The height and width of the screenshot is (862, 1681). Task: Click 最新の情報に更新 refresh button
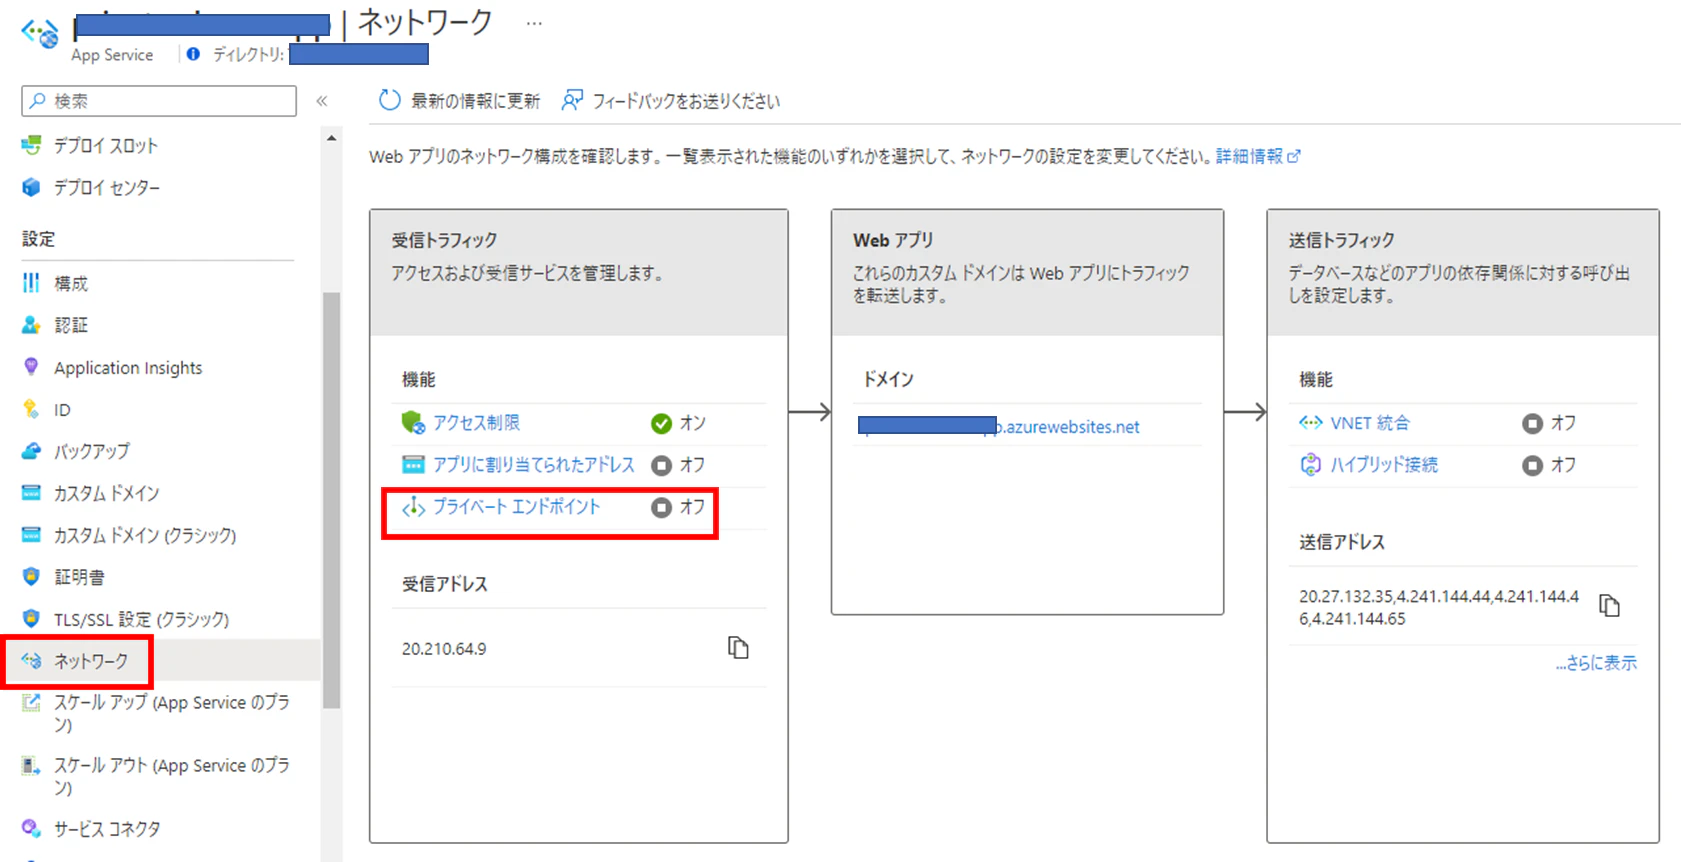point(459,100)
